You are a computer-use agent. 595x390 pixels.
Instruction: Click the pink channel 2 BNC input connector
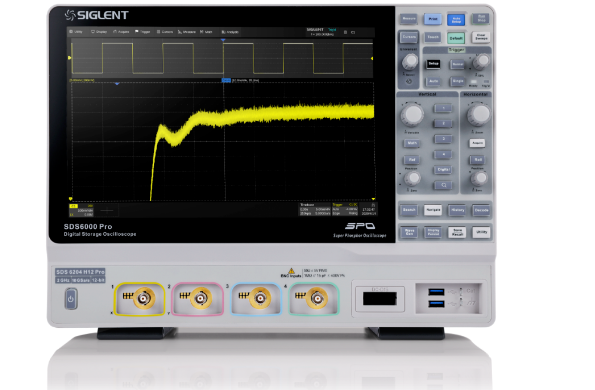point(201,299)
